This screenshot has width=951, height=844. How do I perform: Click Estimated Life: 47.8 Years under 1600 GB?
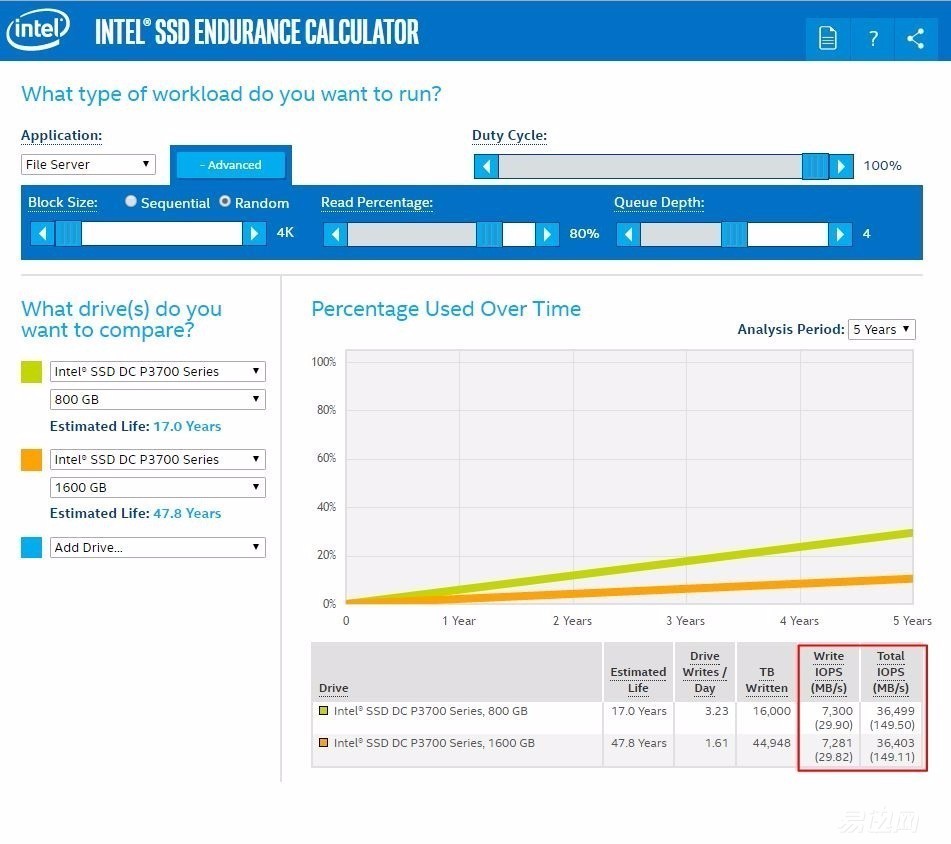click(135, 513)
